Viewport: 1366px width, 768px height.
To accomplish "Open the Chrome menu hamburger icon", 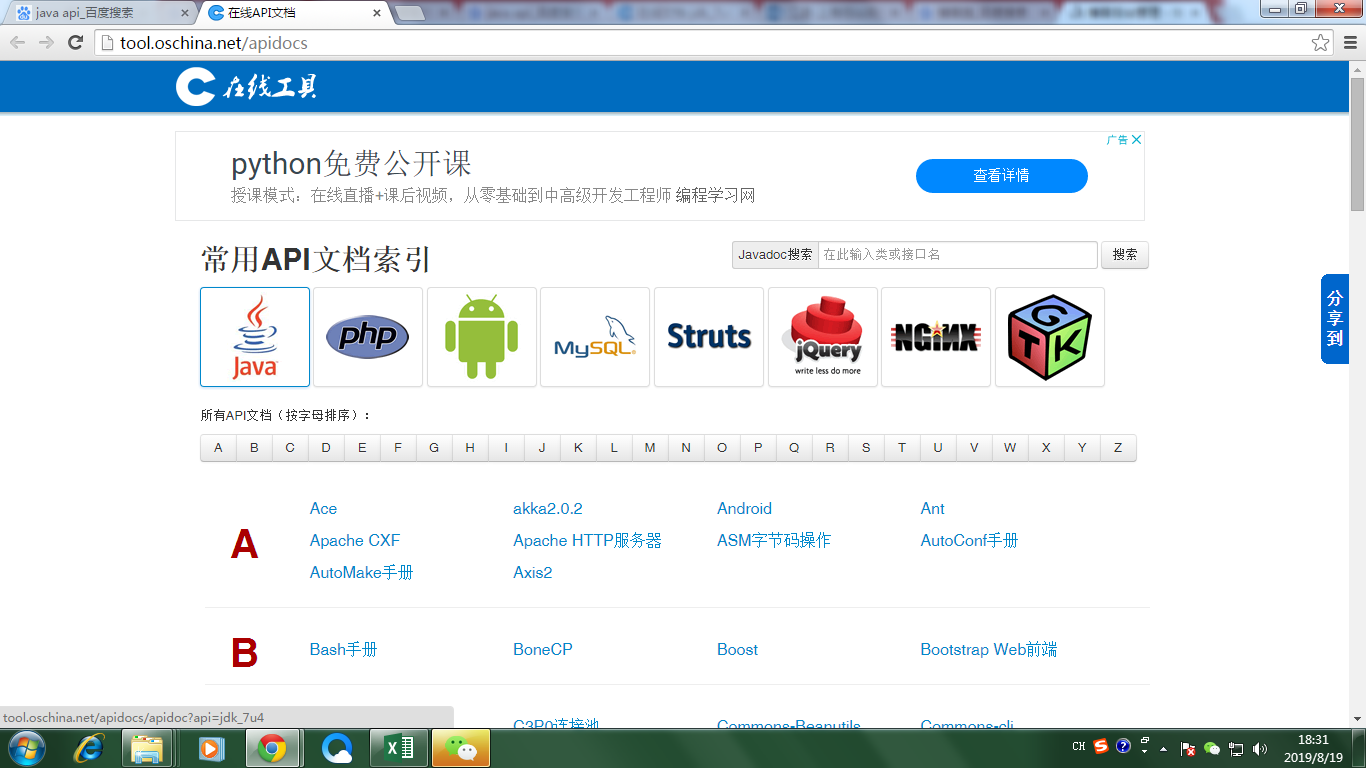I will (x=1350, y=42).
